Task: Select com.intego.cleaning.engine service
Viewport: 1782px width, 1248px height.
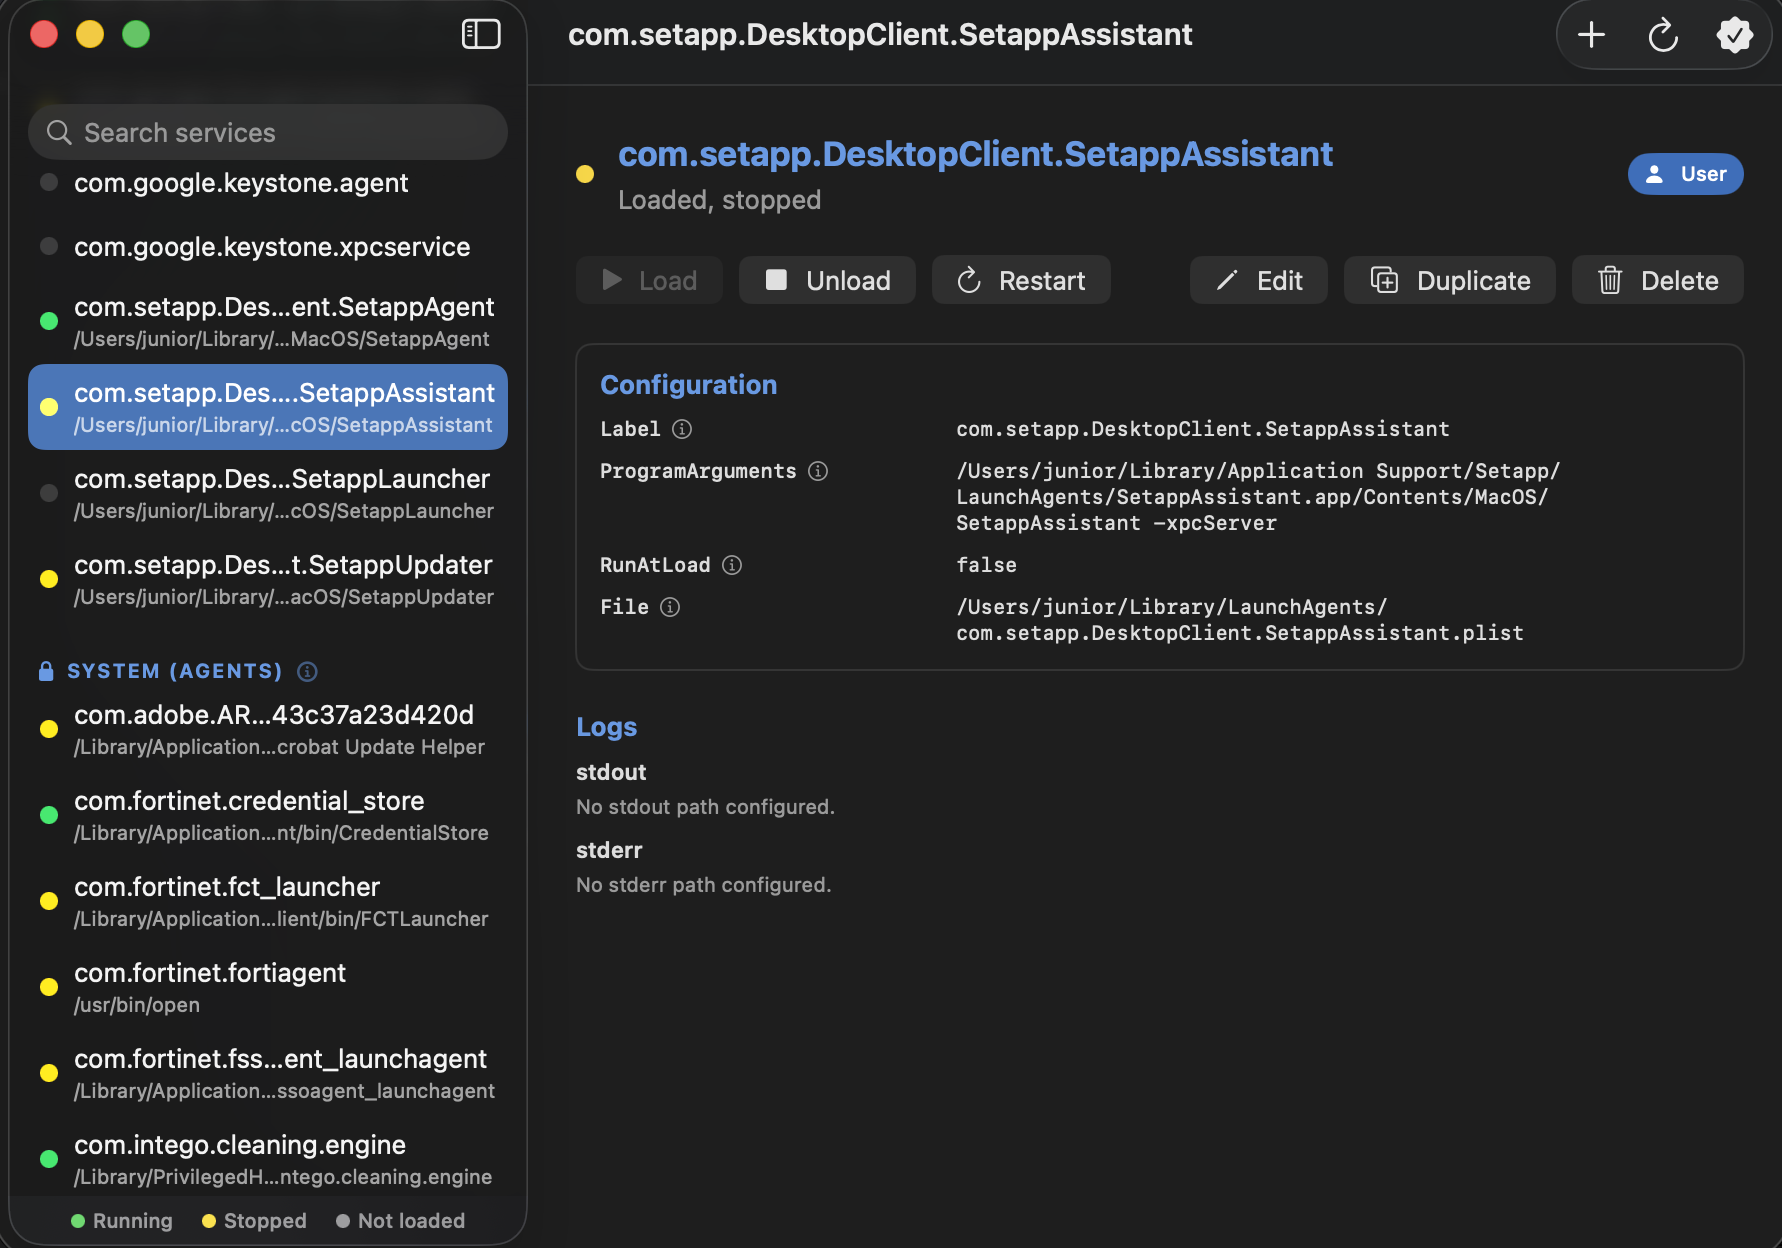Action: [268, 1159]
